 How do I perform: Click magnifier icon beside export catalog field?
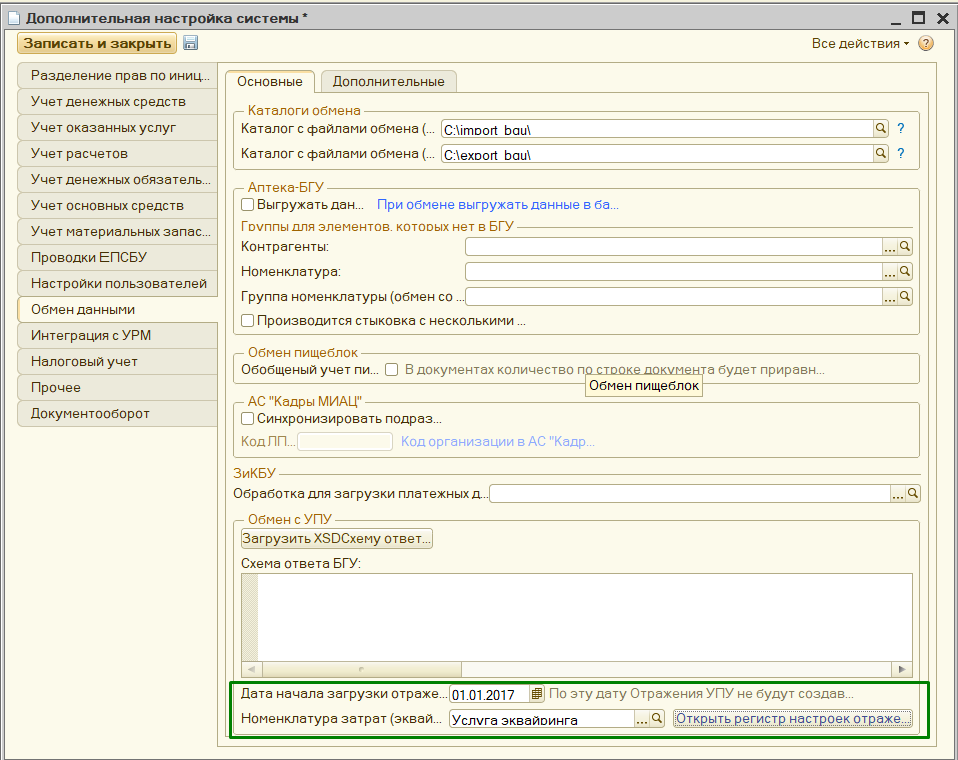coord(881,154)
